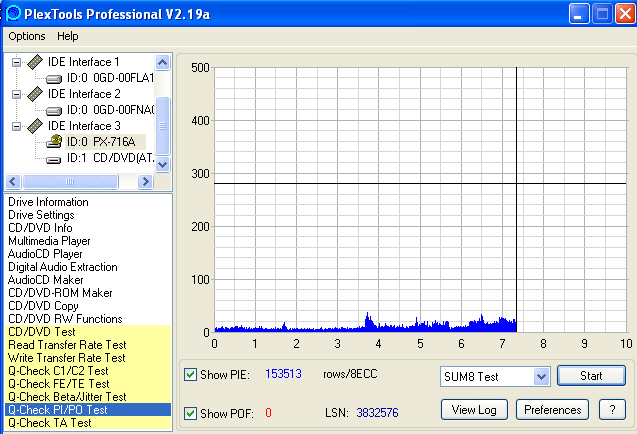Select the CD/DVD Test entry

(x=88, y=332)
